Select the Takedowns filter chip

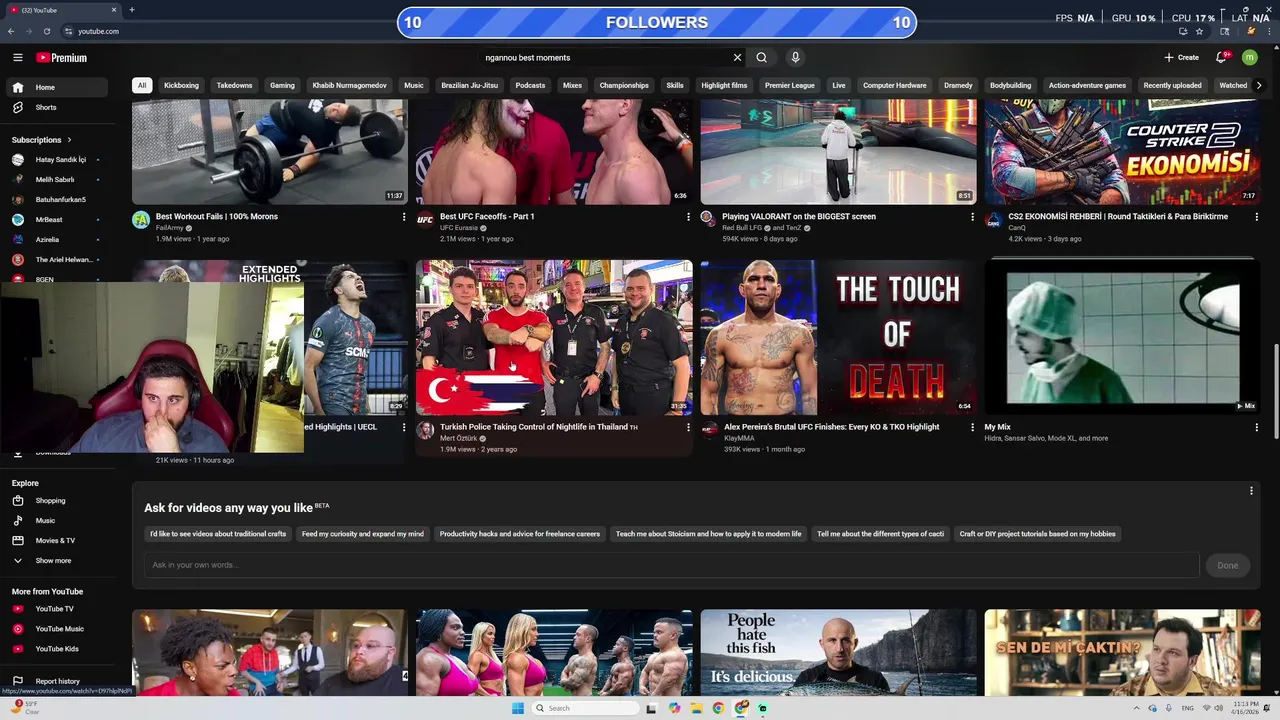click(x=234, y=86)
